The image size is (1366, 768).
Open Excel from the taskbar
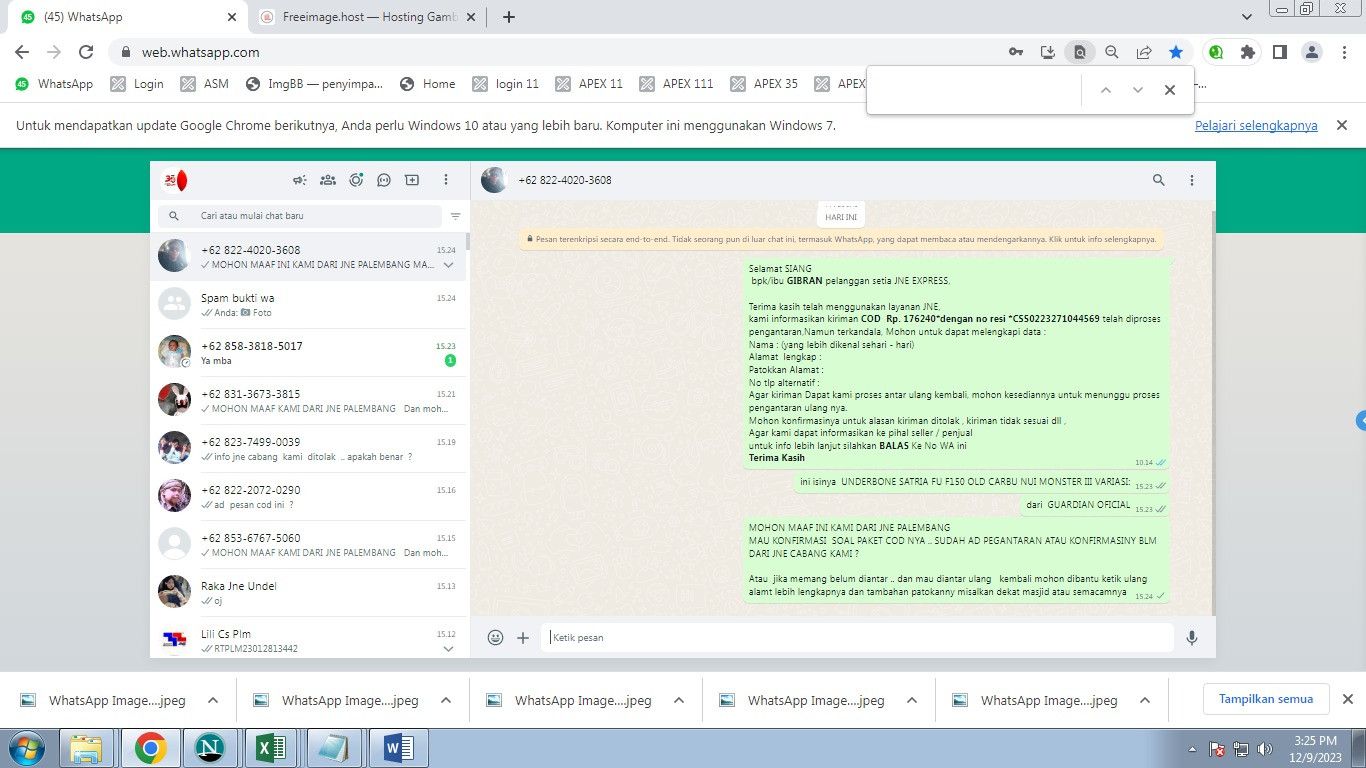(x=272, y=747)
